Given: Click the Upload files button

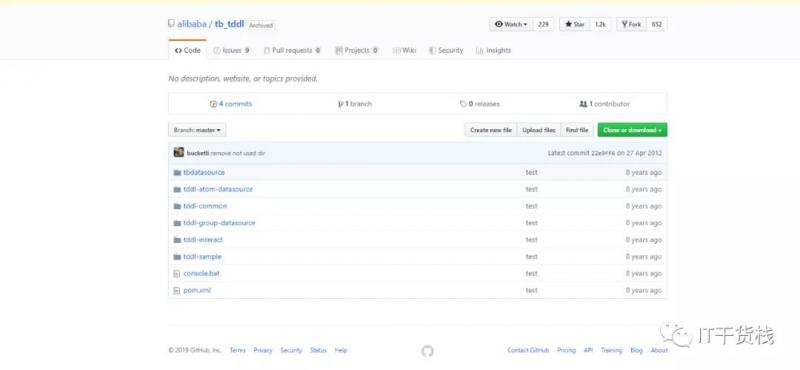Looking at the screenshot, I should tap(539, 130).
